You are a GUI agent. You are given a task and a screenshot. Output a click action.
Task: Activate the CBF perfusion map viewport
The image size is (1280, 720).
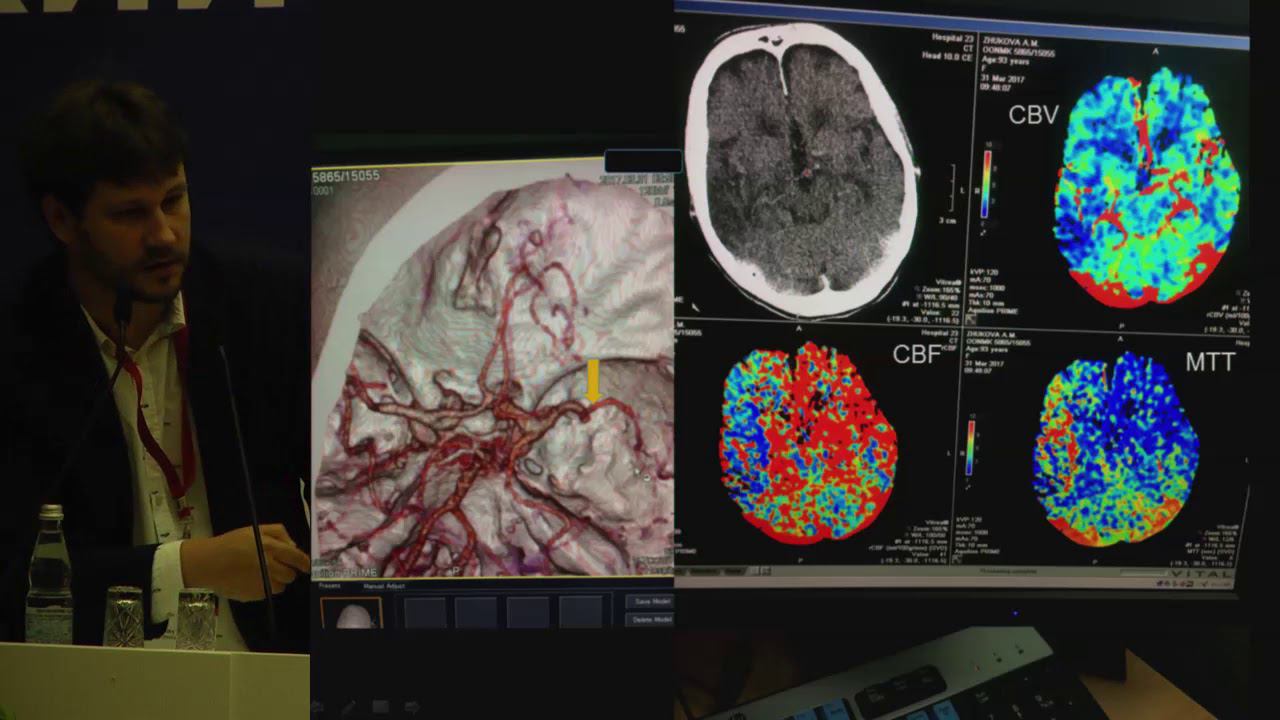815,445
